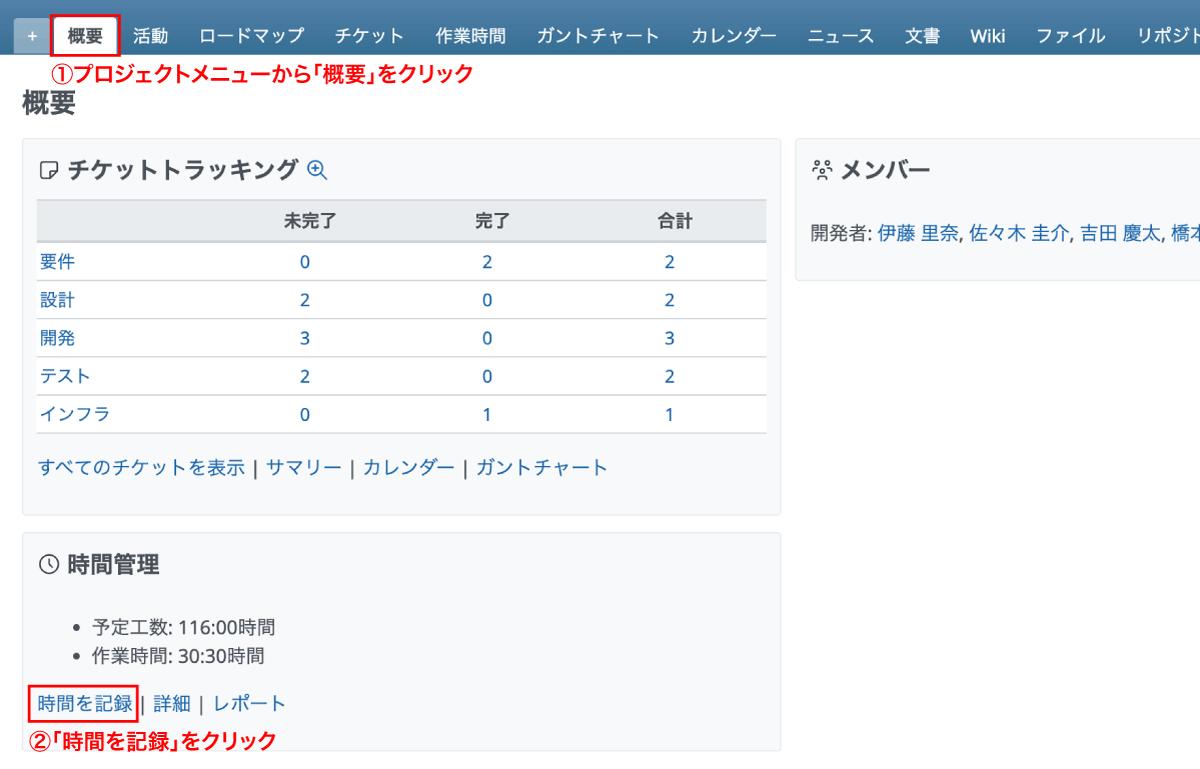The width and height of the screenshot is (1200, 769).
Task: Open the plus (+) new object menu
Action: (32, 36)
